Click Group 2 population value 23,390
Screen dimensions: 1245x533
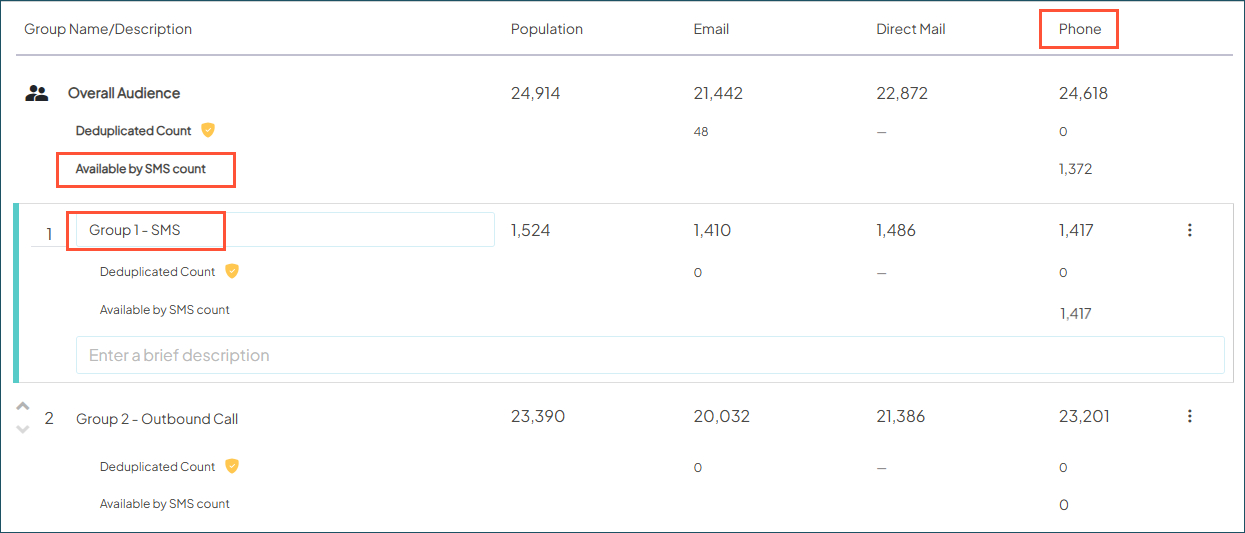click(x=537, y=416)
